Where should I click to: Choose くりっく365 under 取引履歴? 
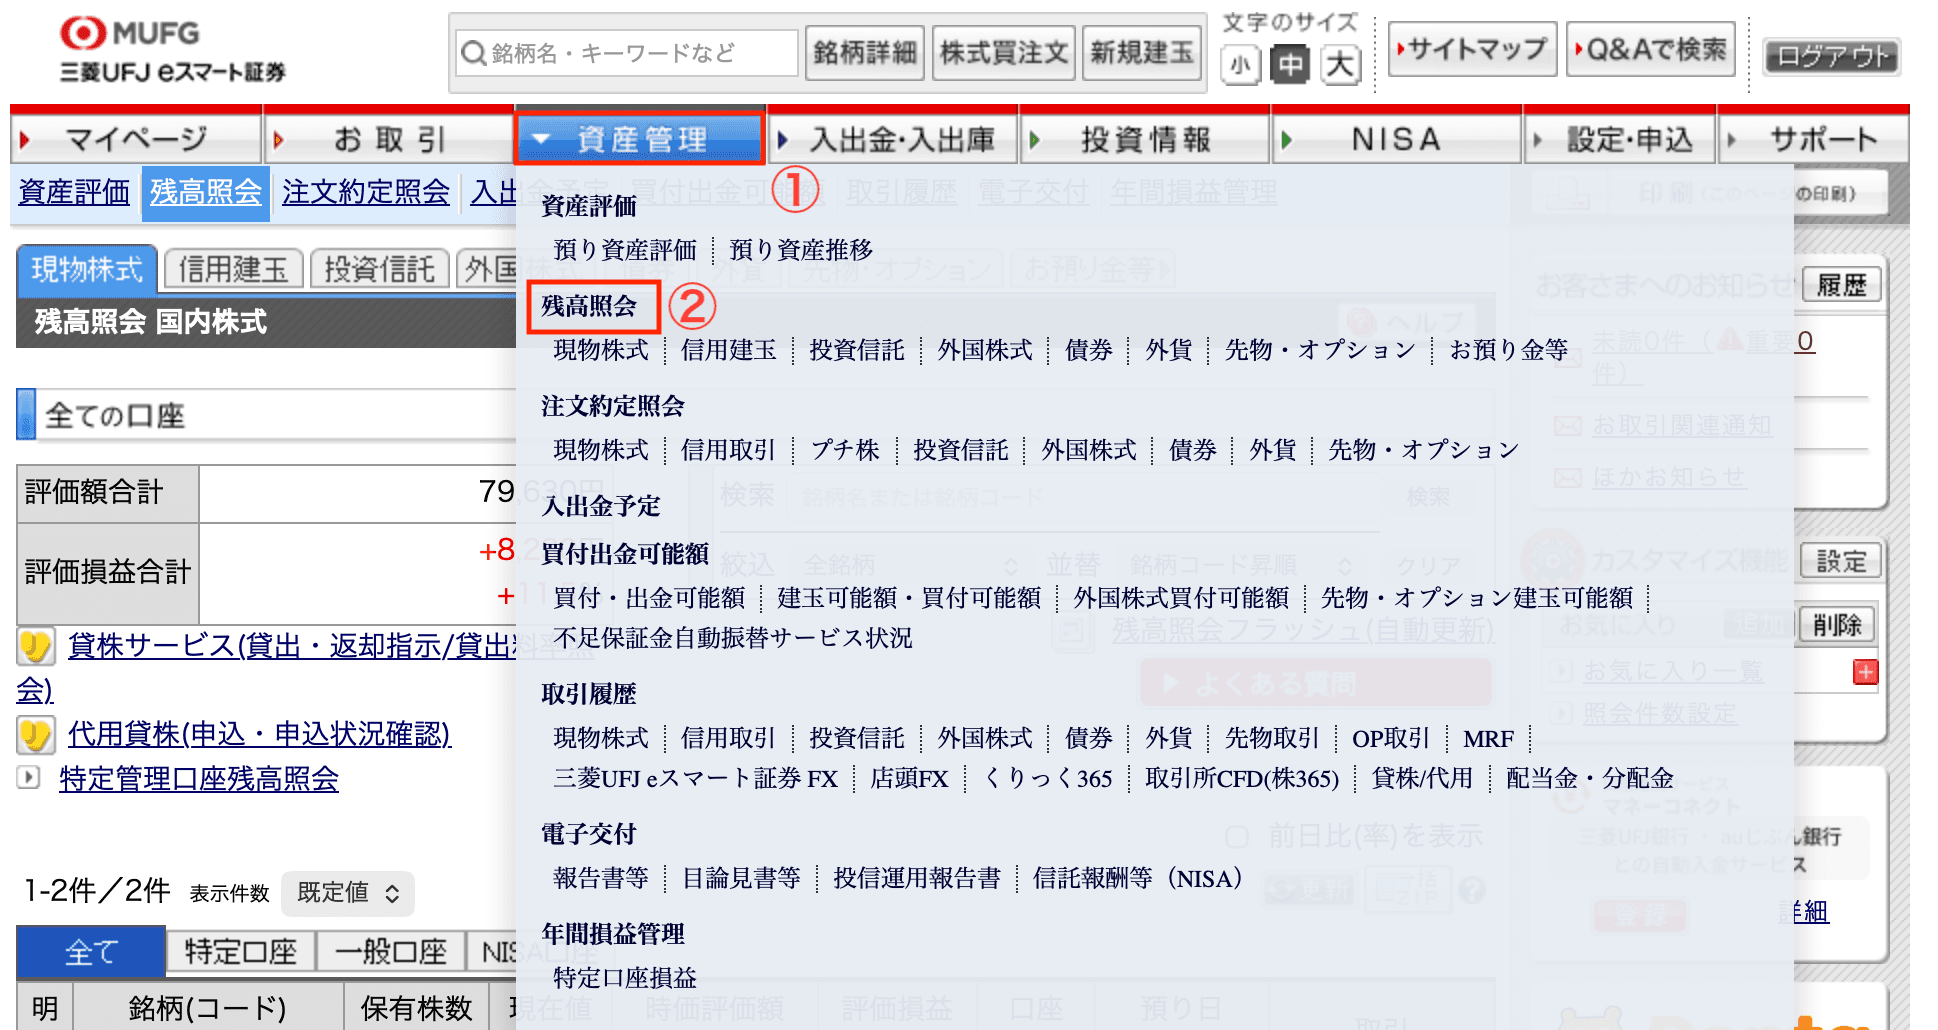coord(1048,779)
